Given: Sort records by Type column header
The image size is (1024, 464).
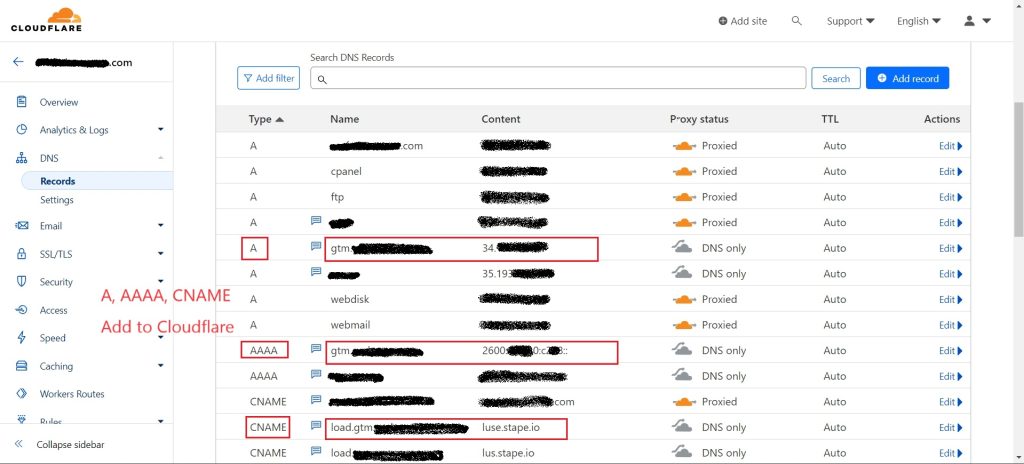Looking at the screenshot, I should click(266, 119).
